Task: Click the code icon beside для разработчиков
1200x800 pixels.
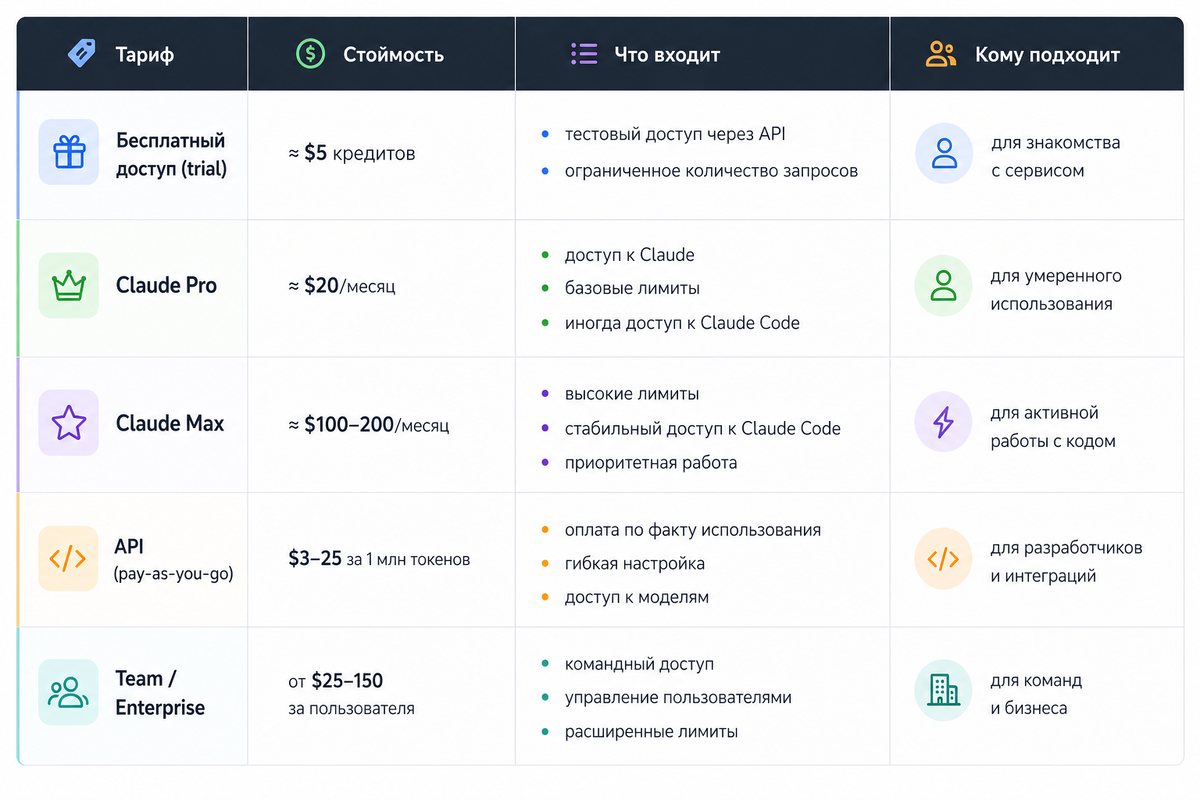Action: pyautogui.click(x=944, y=559)
